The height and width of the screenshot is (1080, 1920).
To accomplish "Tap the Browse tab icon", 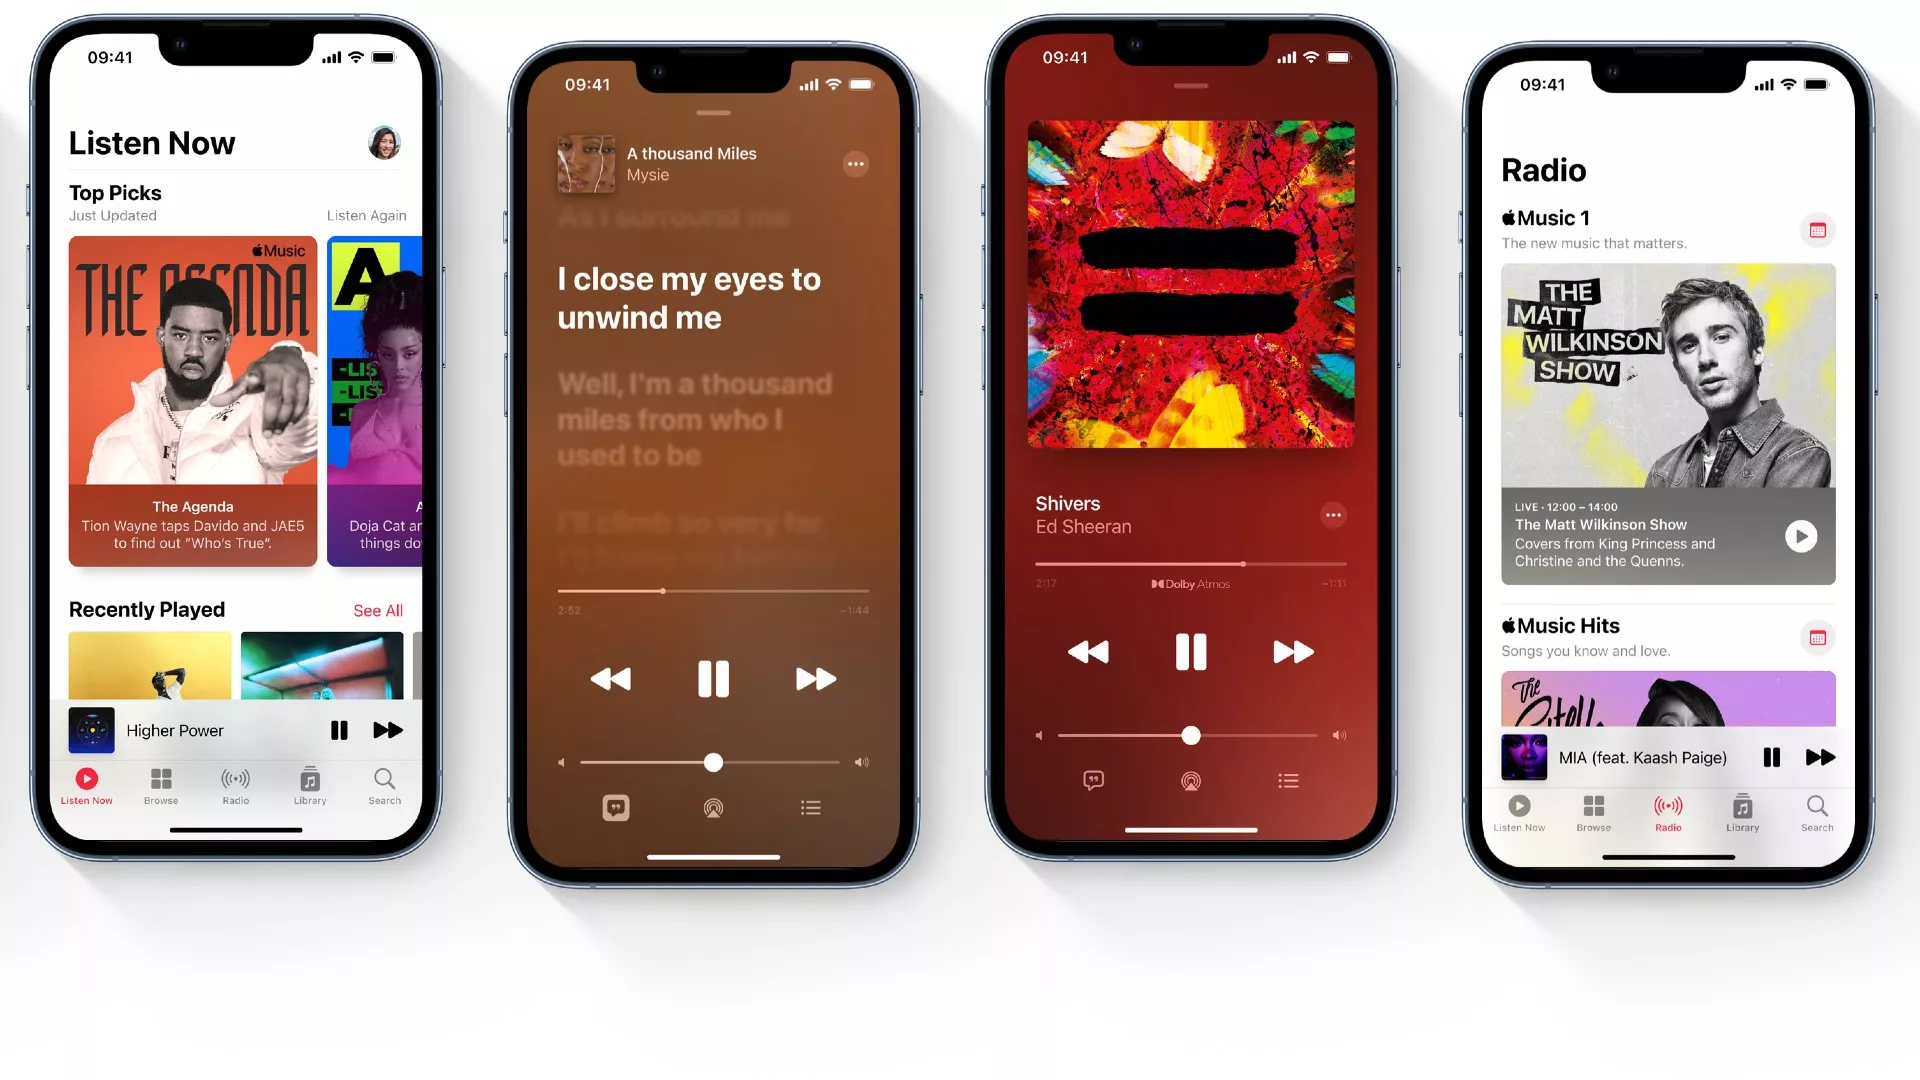I will [x=161, y=779].
